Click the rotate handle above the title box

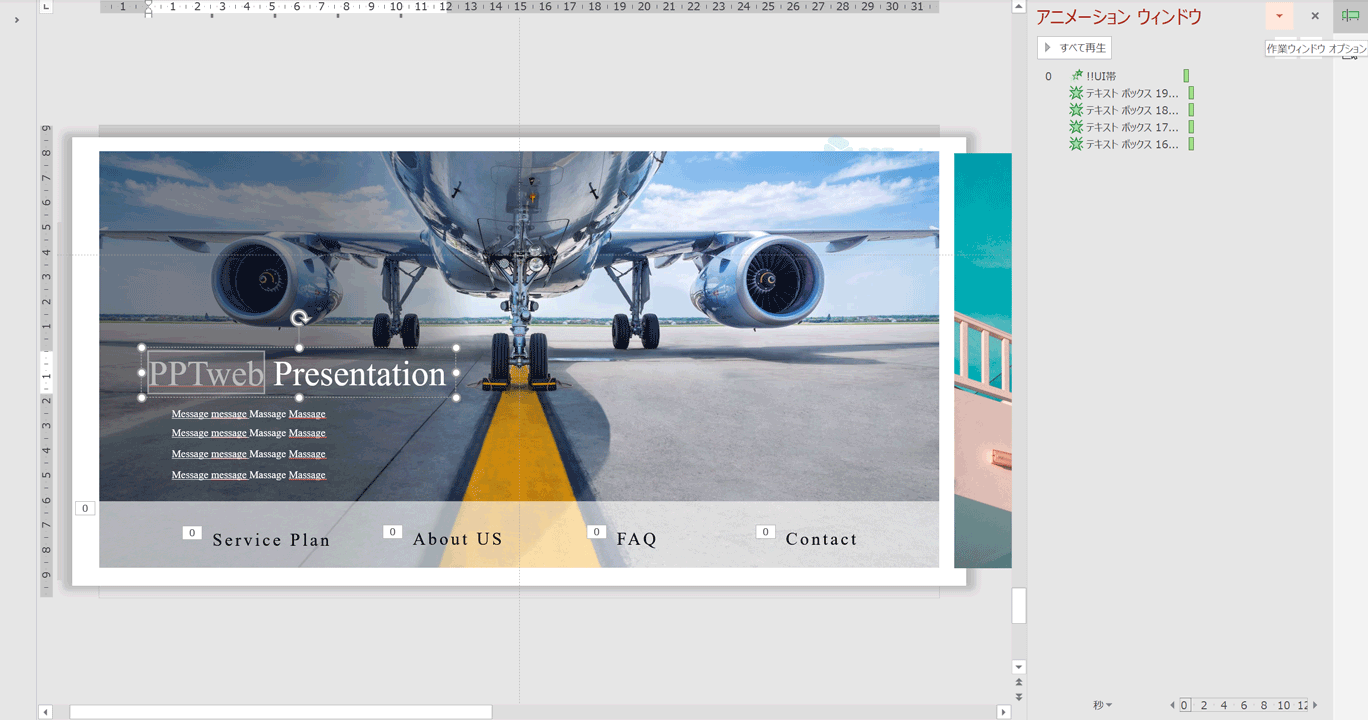point(299,318)
